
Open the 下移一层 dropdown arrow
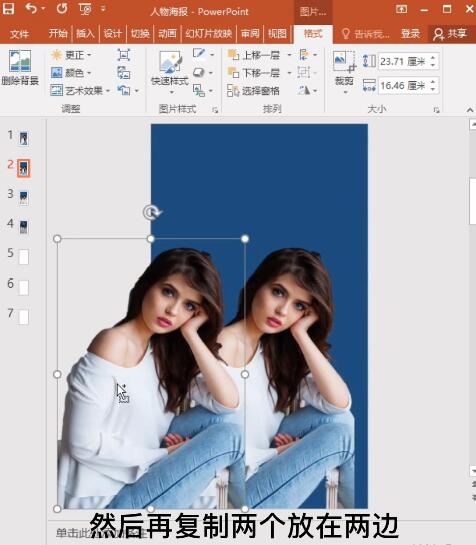pos(289,73)
